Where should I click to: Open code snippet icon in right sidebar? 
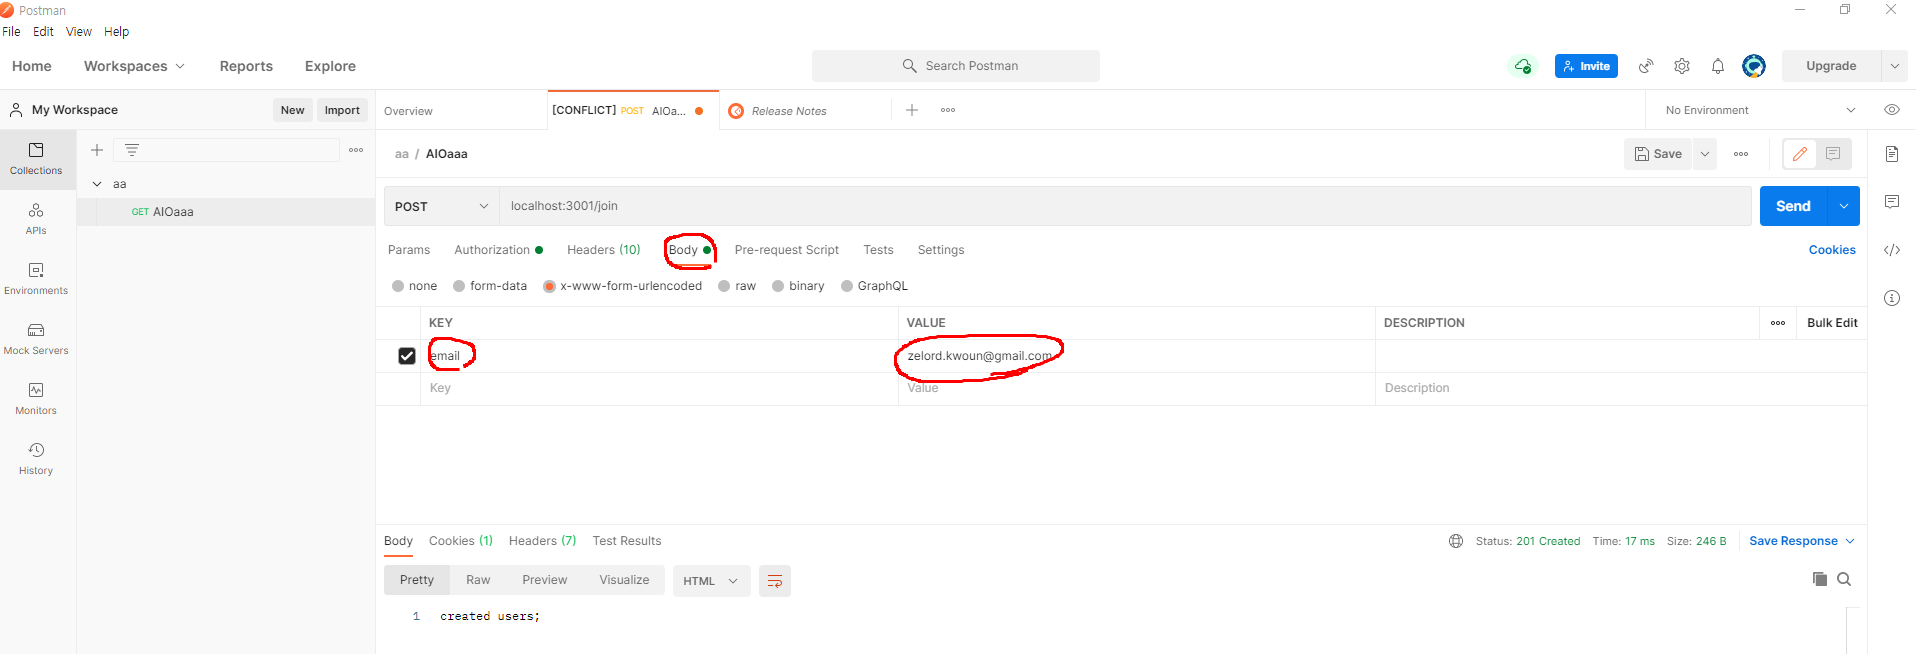1892,250
